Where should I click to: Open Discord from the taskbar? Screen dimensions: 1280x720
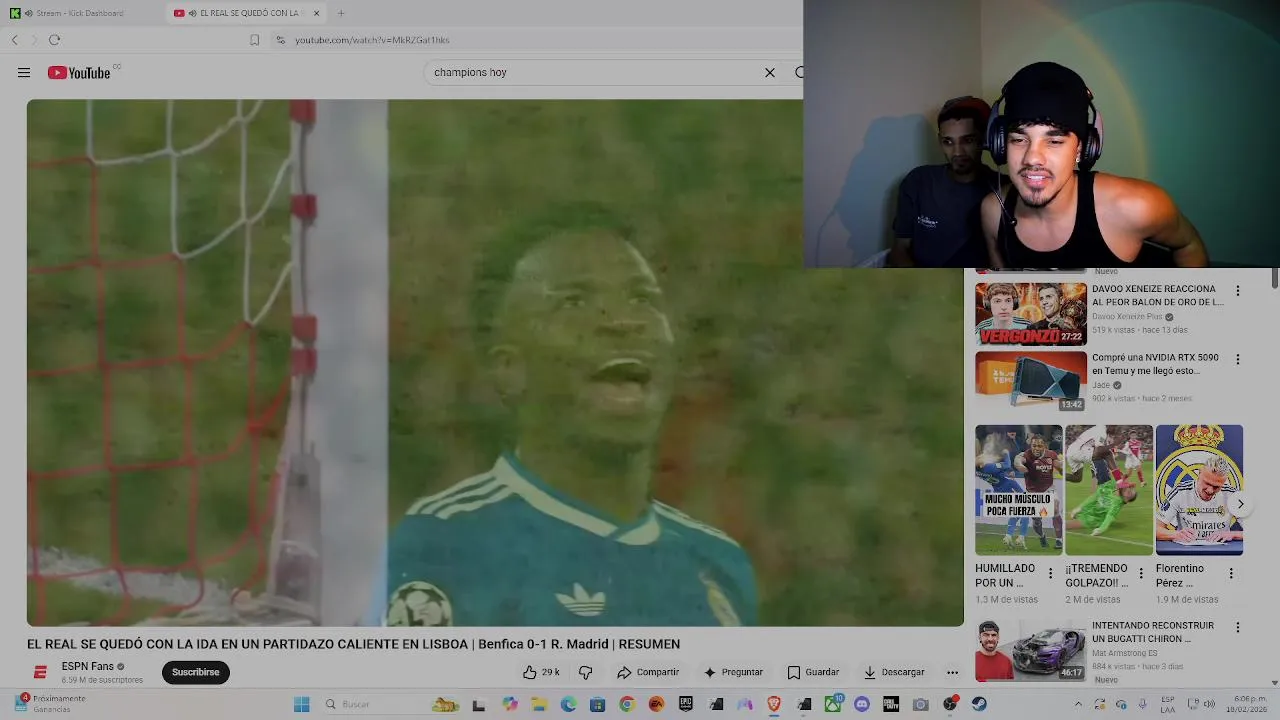[x=862, y=704]
